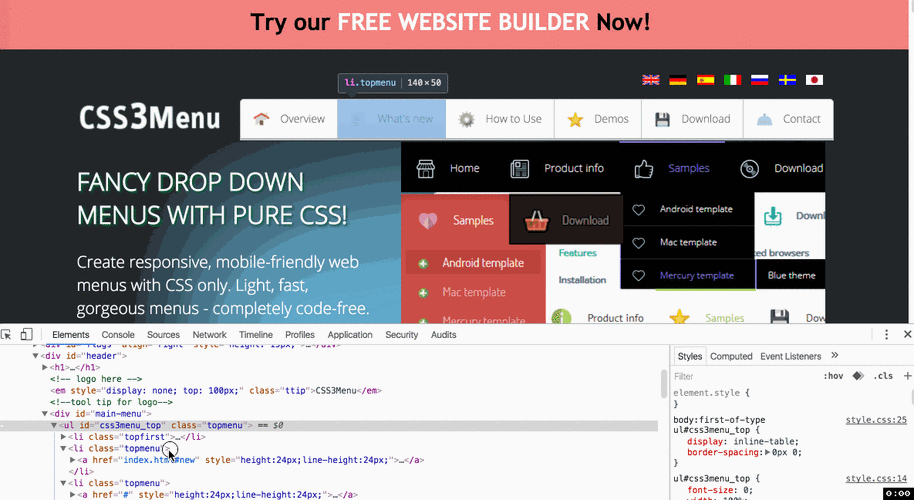Expand the h1 element node
This screenshot has height=500, width=914.
tap(45, 367)
